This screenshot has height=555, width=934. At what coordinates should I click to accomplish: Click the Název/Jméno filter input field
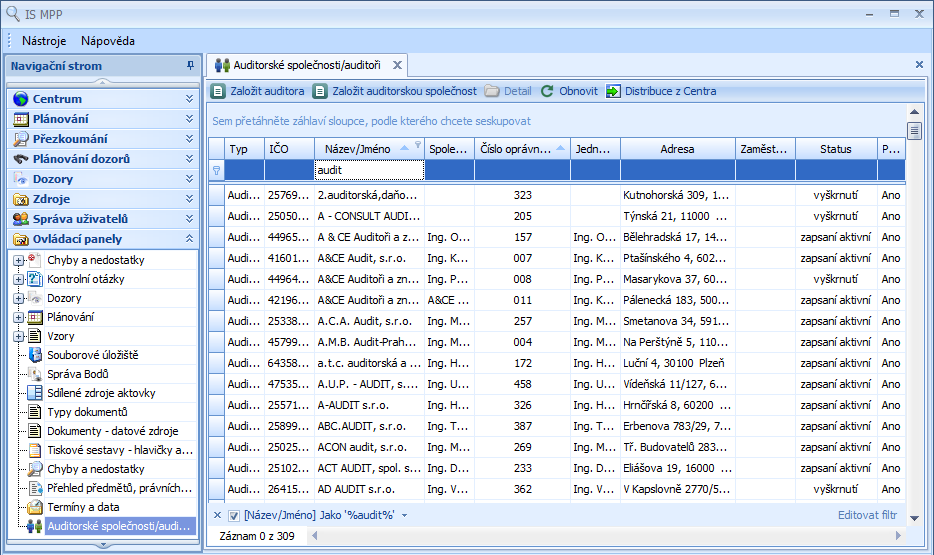[x=369, y=170]
